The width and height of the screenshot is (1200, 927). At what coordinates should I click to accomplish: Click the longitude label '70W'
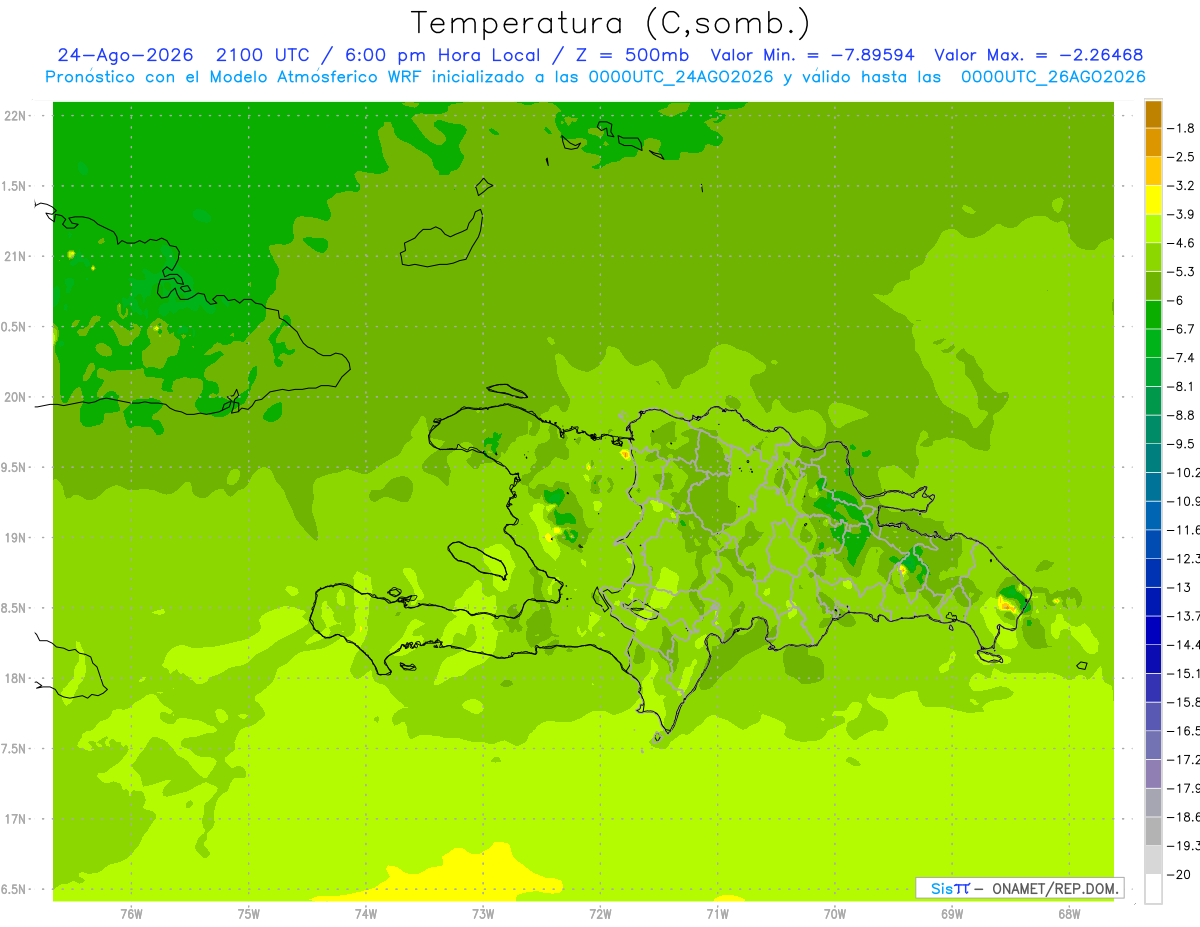click(835, 914)
